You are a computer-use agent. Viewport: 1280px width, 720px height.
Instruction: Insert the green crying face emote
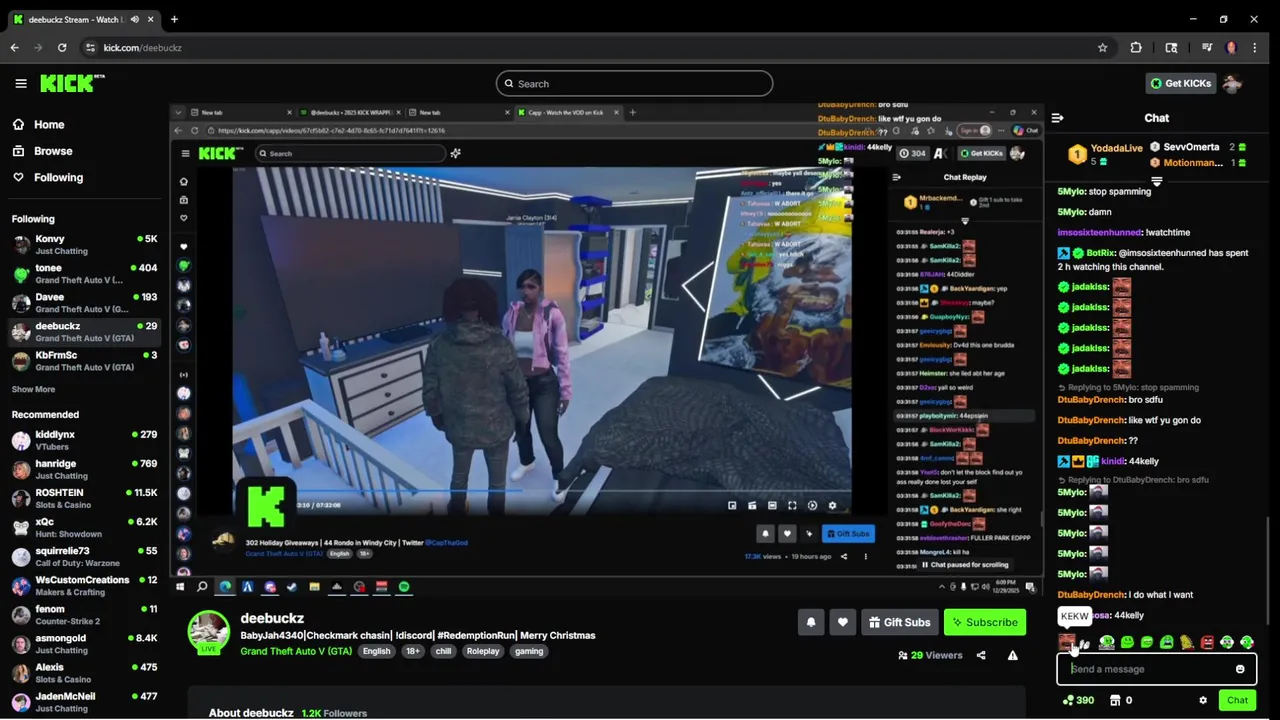click(1167, 642)
